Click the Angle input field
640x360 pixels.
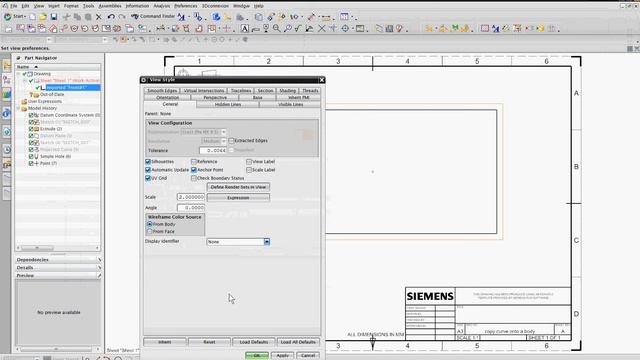[191, 208]
